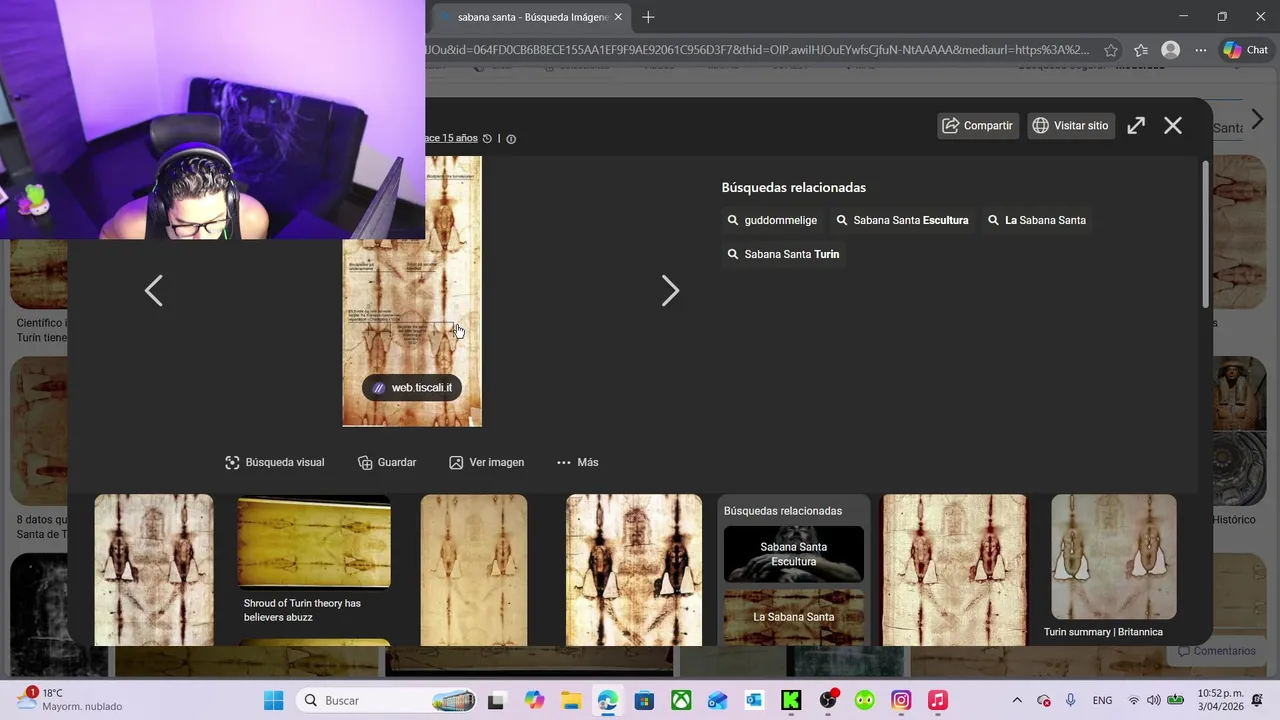Open Copilot Chat button

[x=1246, y=50]
